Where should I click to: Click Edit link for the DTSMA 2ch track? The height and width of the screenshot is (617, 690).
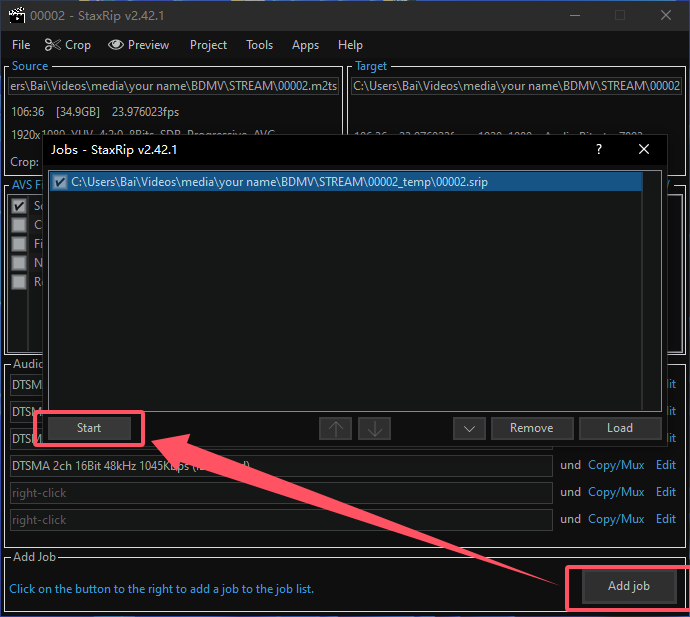click(665, 465)
